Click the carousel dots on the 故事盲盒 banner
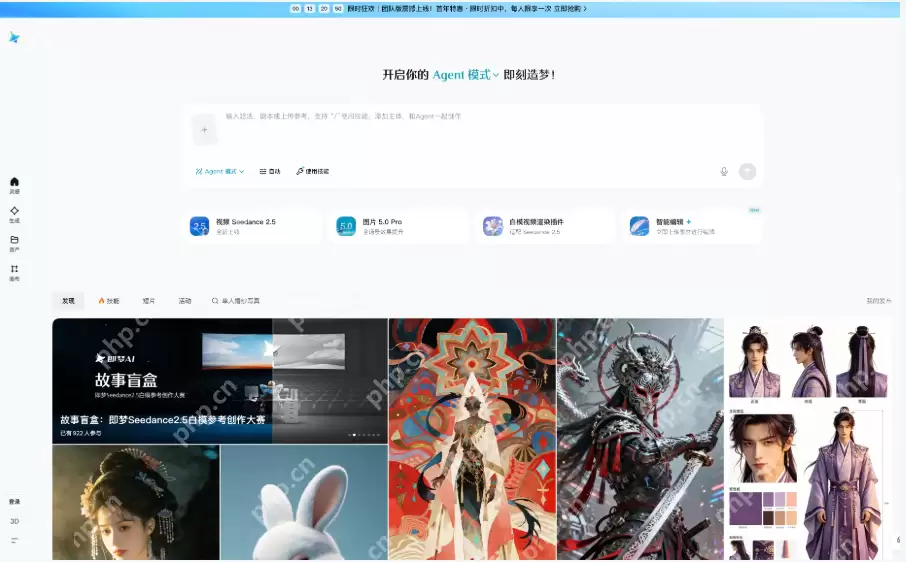The width and height of the screenshot is (906, 562). 364,434
